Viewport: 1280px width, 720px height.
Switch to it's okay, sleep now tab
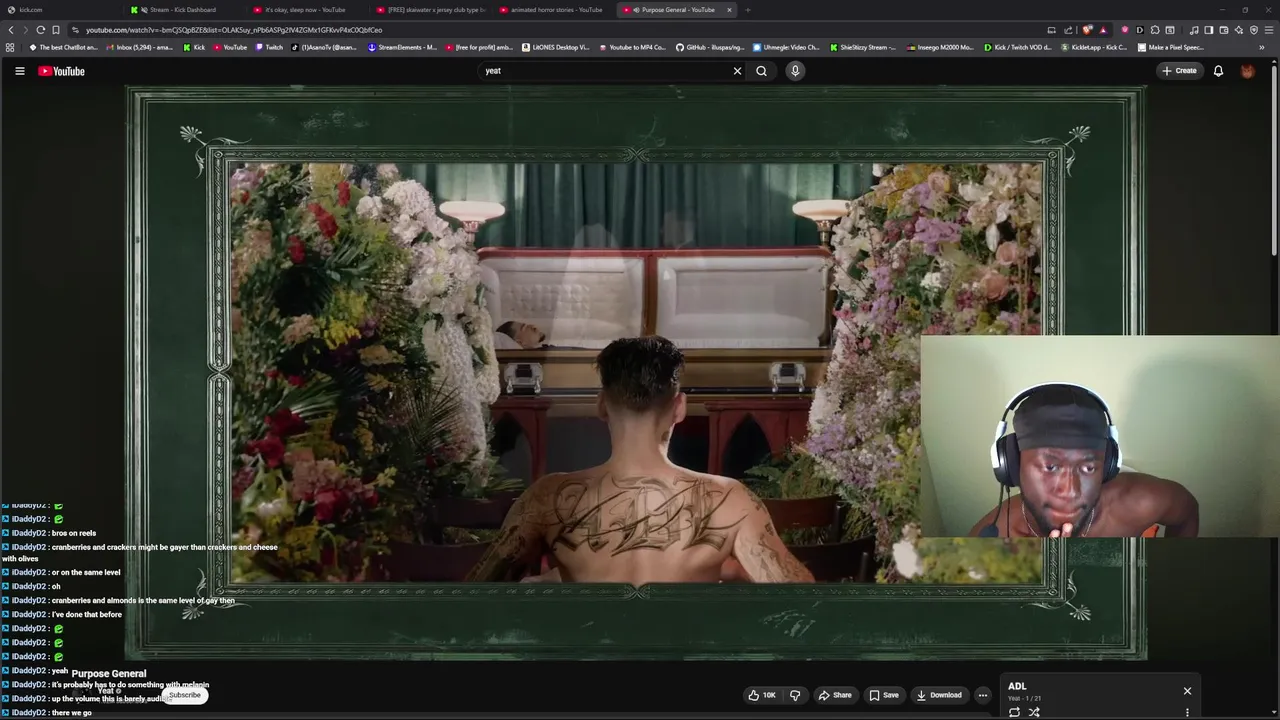[x=305, y=10]
